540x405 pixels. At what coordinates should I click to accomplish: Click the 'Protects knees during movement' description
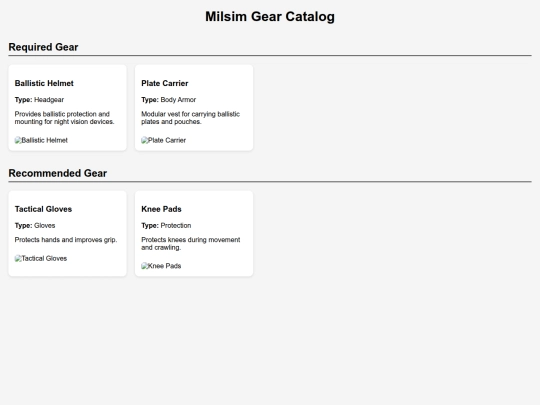(191, 243)
